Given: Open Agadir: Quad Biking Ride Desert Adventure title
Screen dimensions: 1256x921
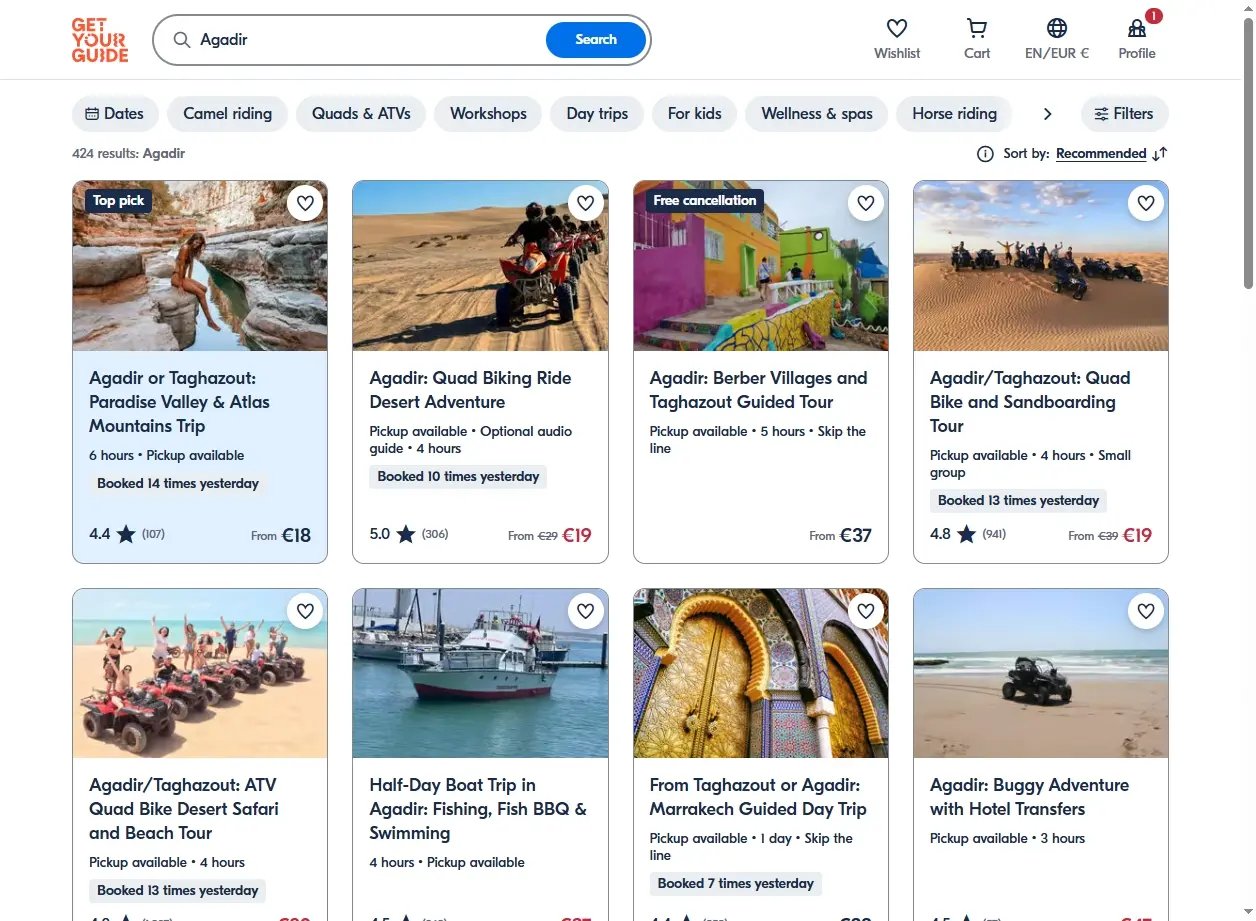Looking at the screenshot, I should (x=470, y=390).
